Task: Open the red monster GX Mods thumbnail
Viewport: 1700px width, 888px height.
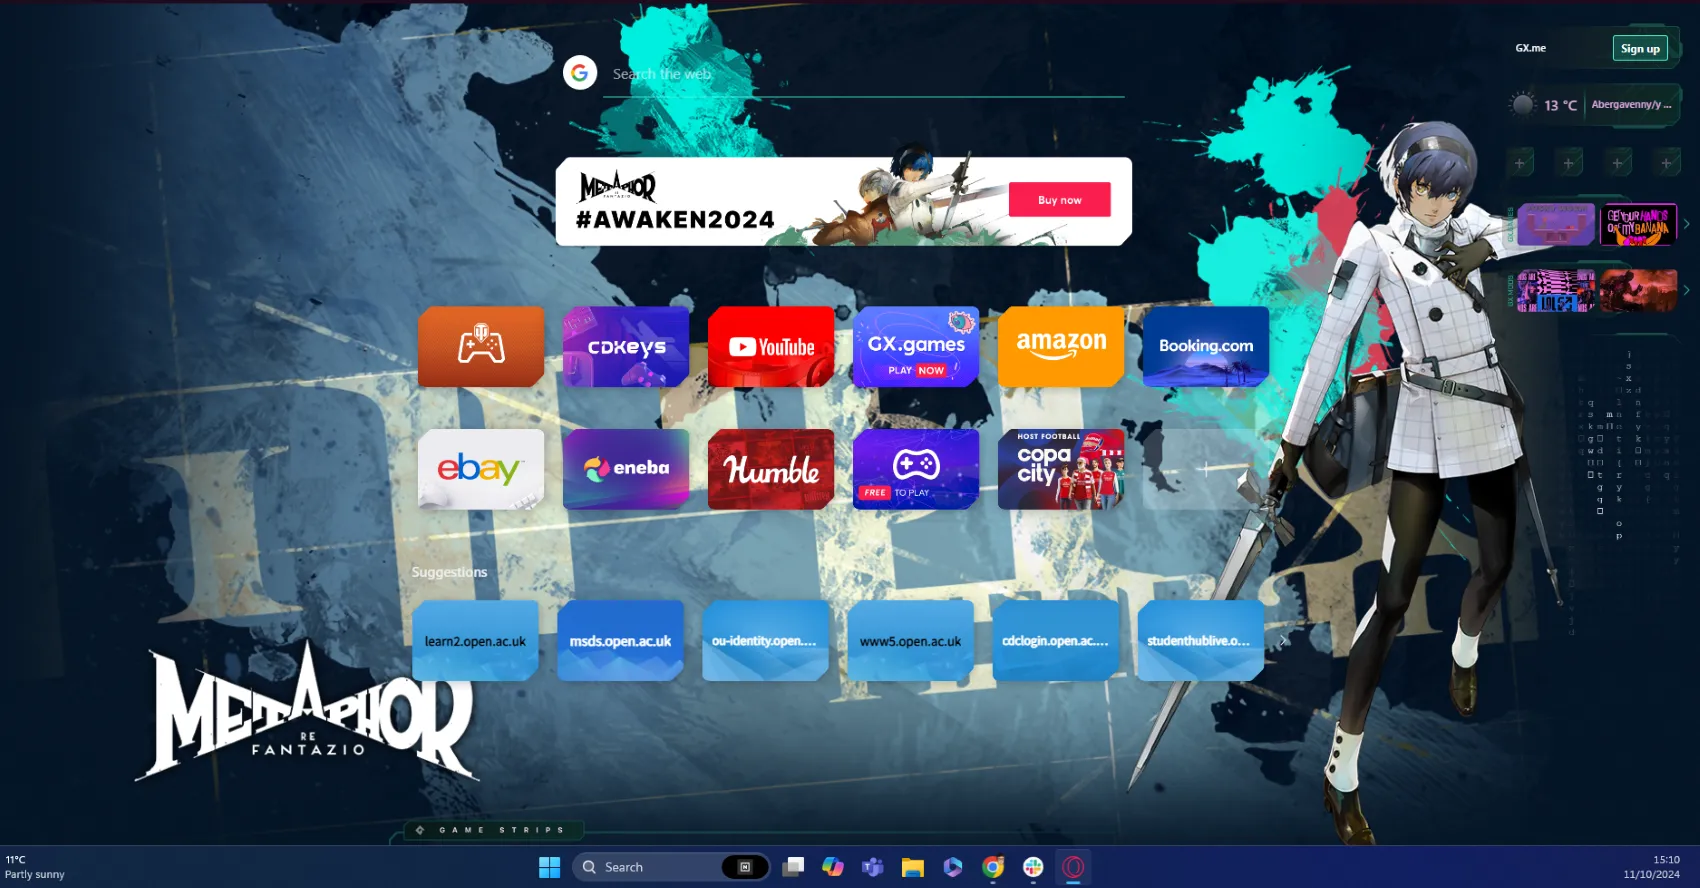Action: [1638, 291]
